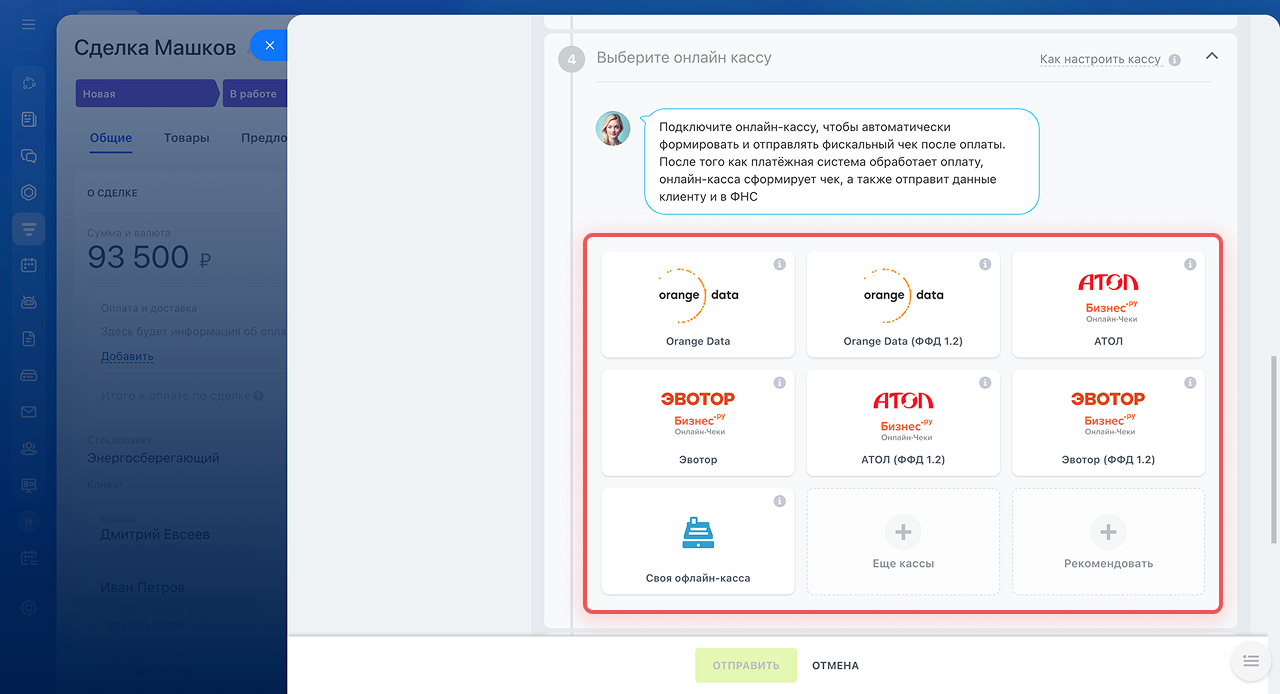Select the АТОЛ (ФФД 1.2) cash register

coord(903,423)
